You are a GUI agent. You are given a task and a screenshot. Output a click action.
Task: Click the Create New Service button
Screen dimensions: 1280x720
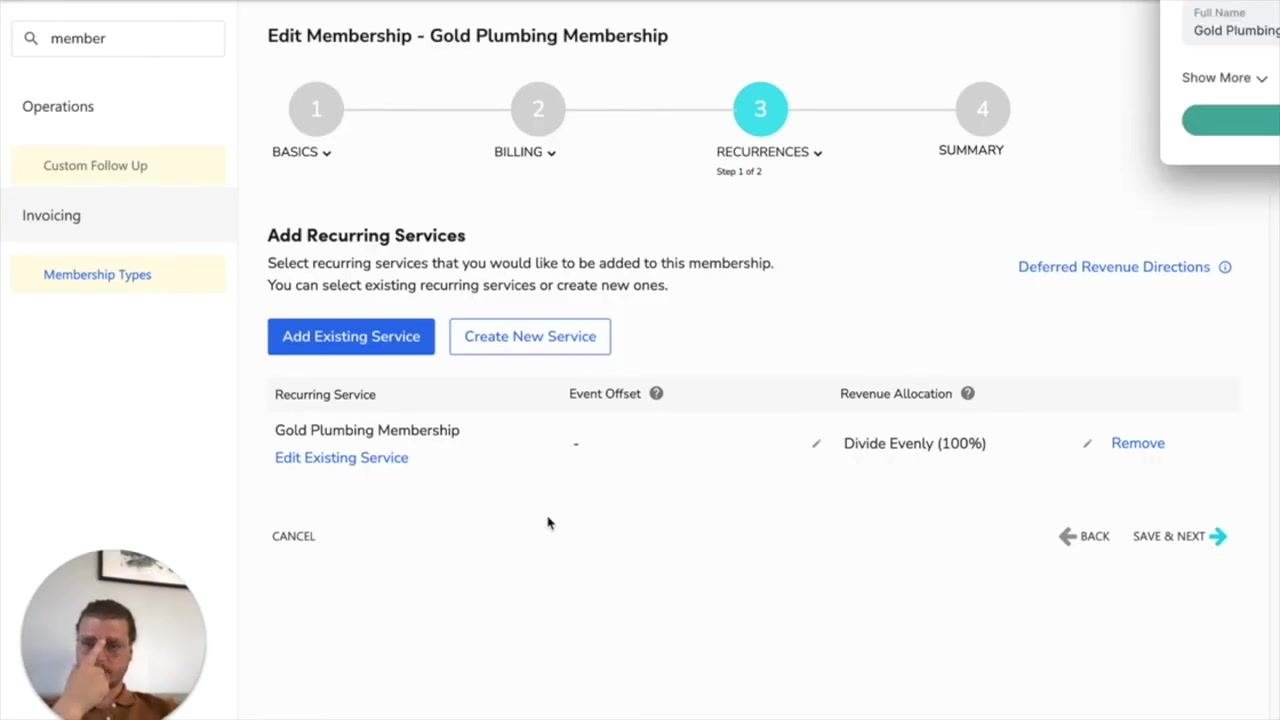click(530, 337)
